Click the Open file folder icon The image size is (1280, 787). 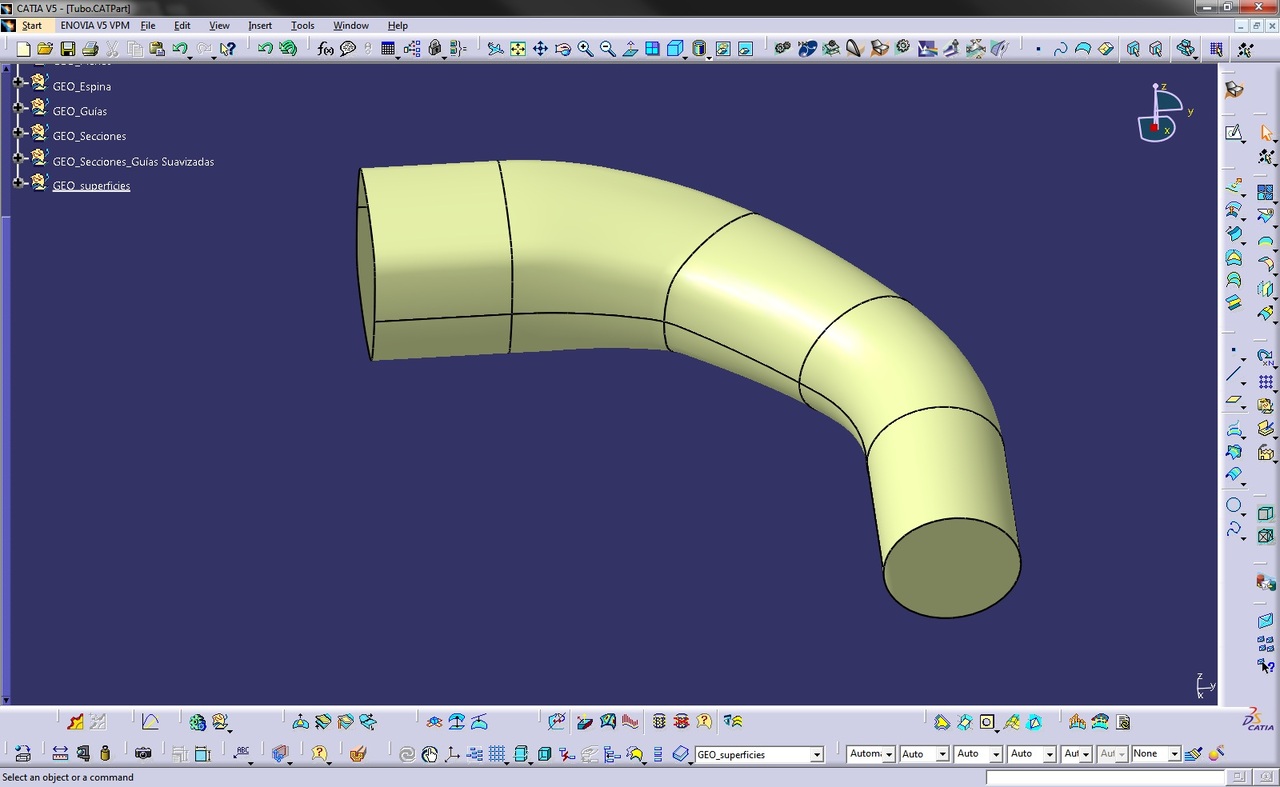(x=45, y=48)
